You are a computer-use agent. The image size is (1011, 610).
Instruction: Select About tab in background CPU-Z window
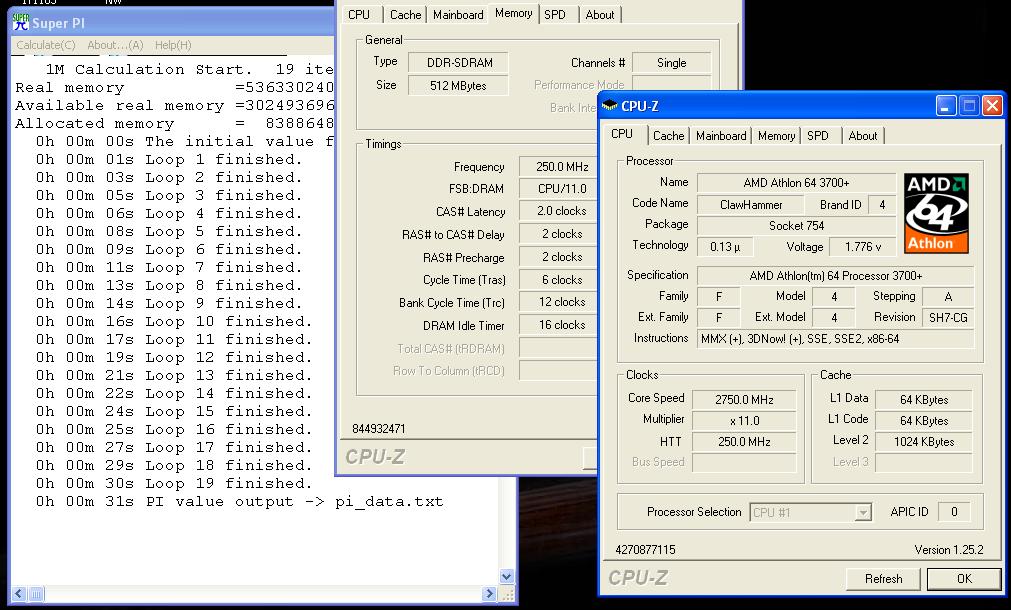pos(600,14)
